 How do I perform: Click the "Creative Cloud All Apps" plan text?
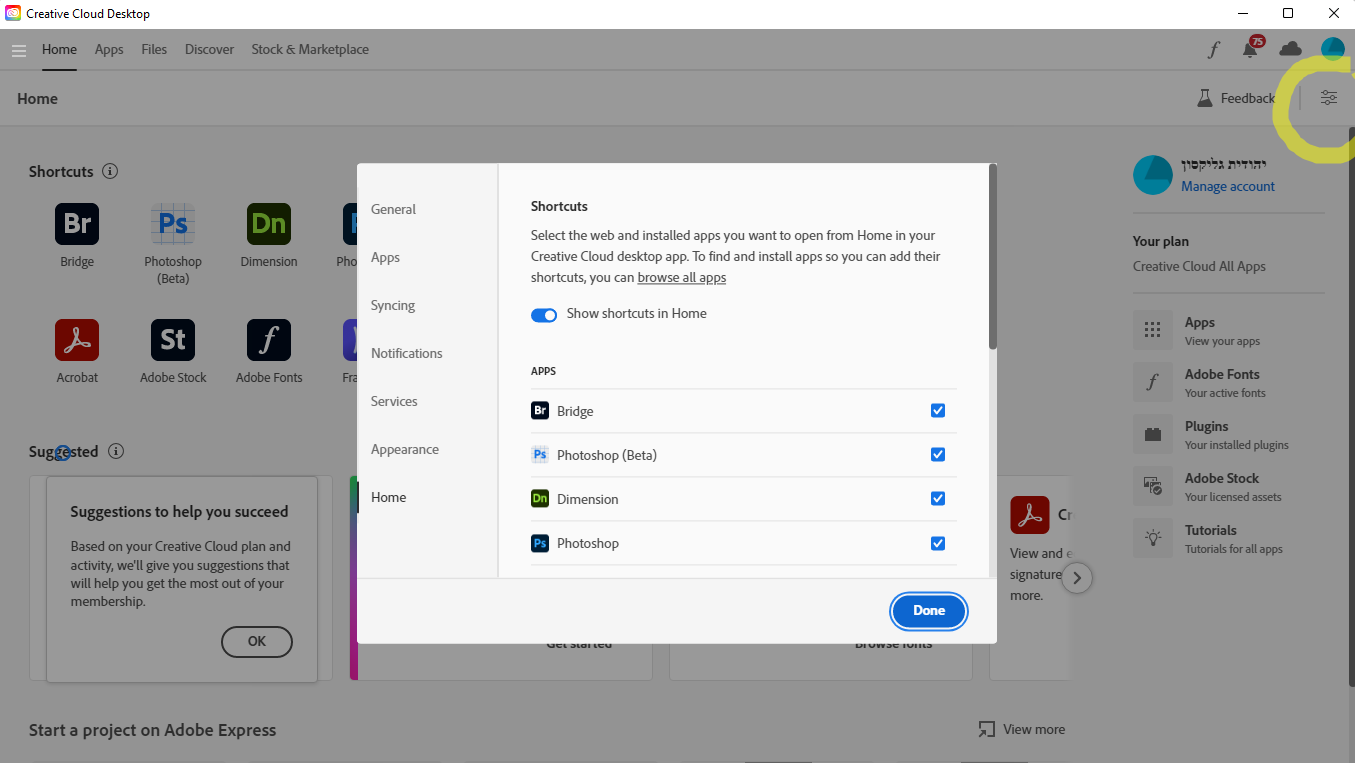pyautogui.click(x=1199, y=266)
